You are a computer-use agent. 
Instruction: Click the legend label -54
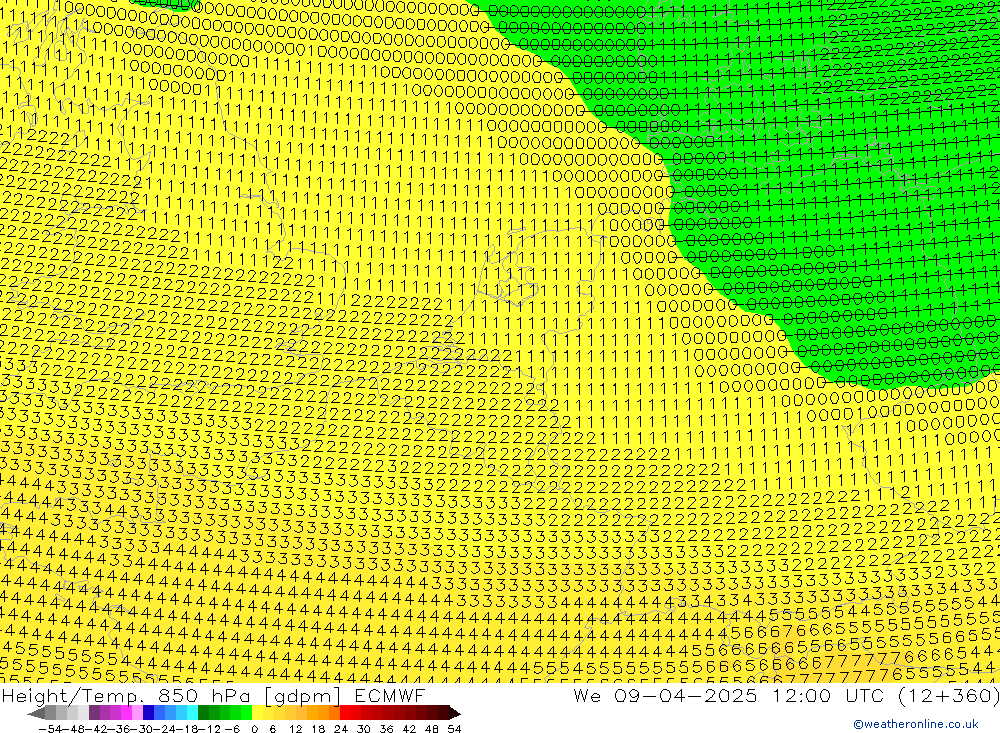tap(51, 729)
